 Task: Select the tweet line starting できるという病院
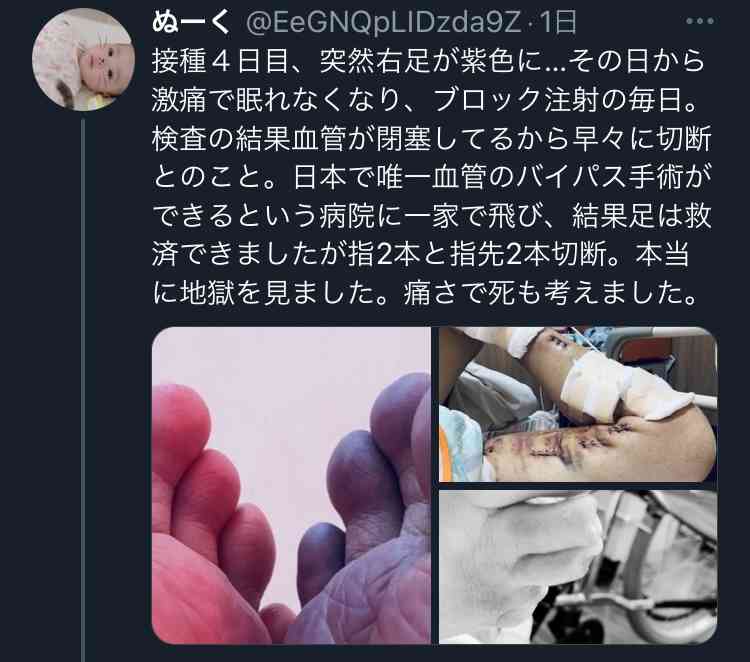pos(432,216)
